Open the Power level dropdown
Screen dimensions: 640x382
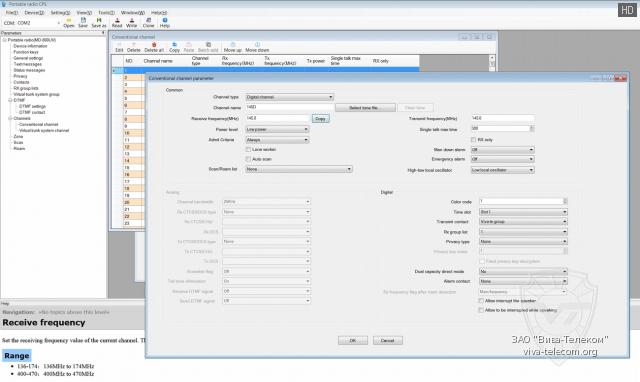click(x=277, y=129)
